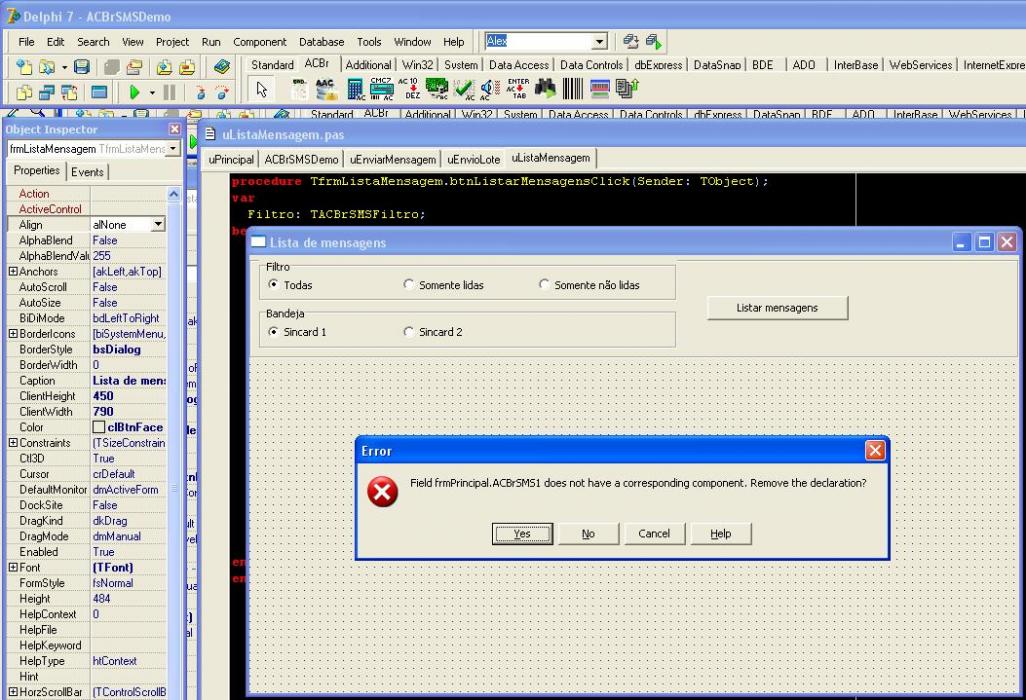The image size is (1026, 700).
Task: Click the View Unit toolbar icon
Action: pos(24,92)
